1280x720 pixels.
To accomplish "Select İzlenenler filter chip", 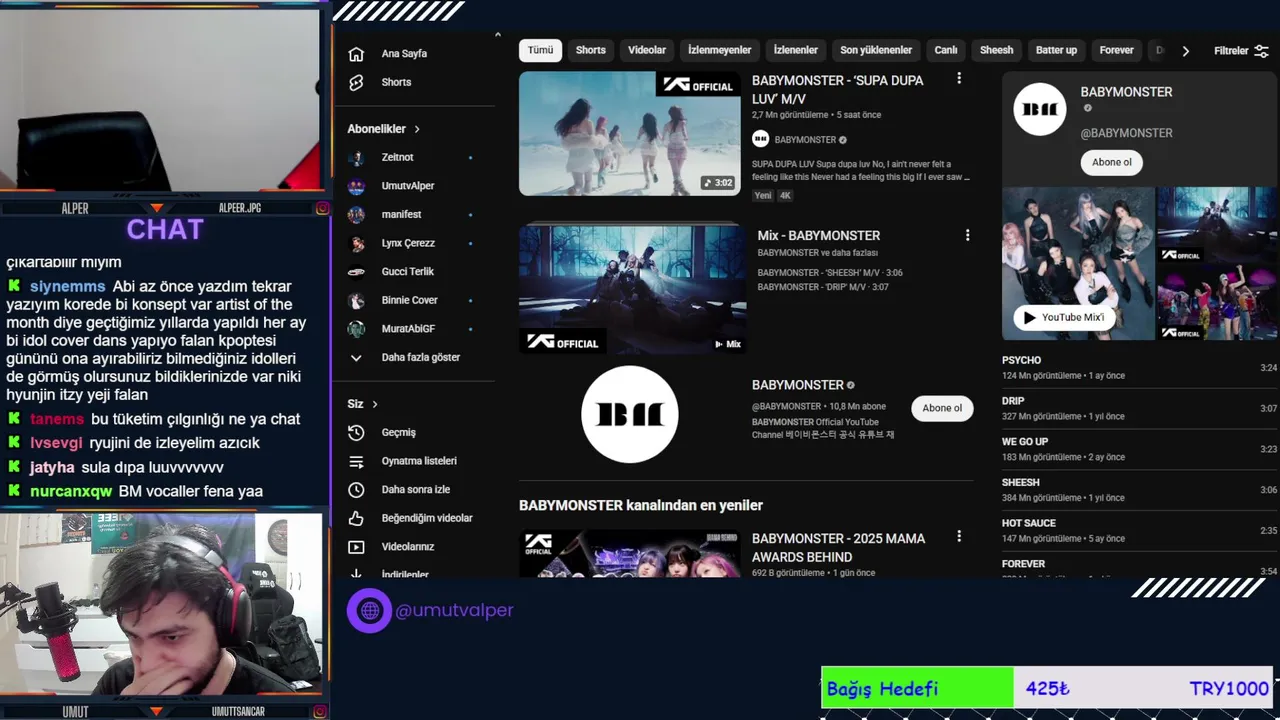I will click(796, 50).
